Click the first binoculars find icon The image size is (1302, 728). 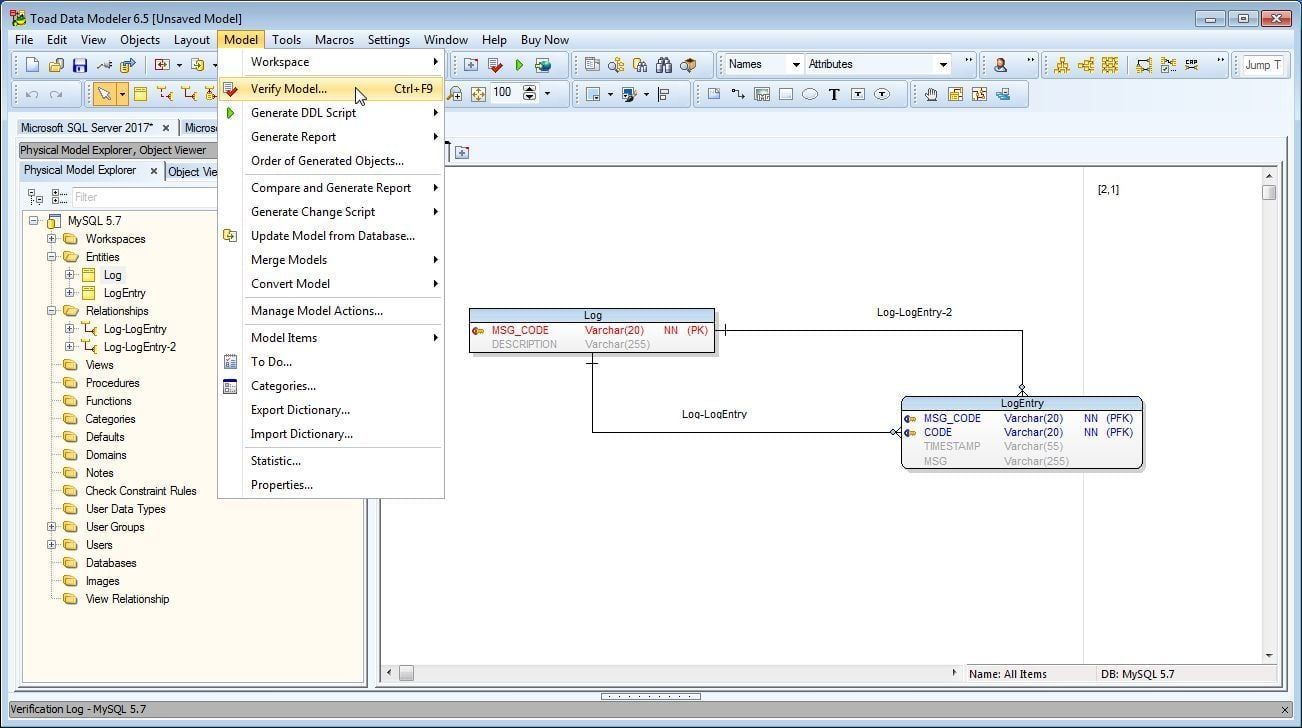click(x=640, y=65)
